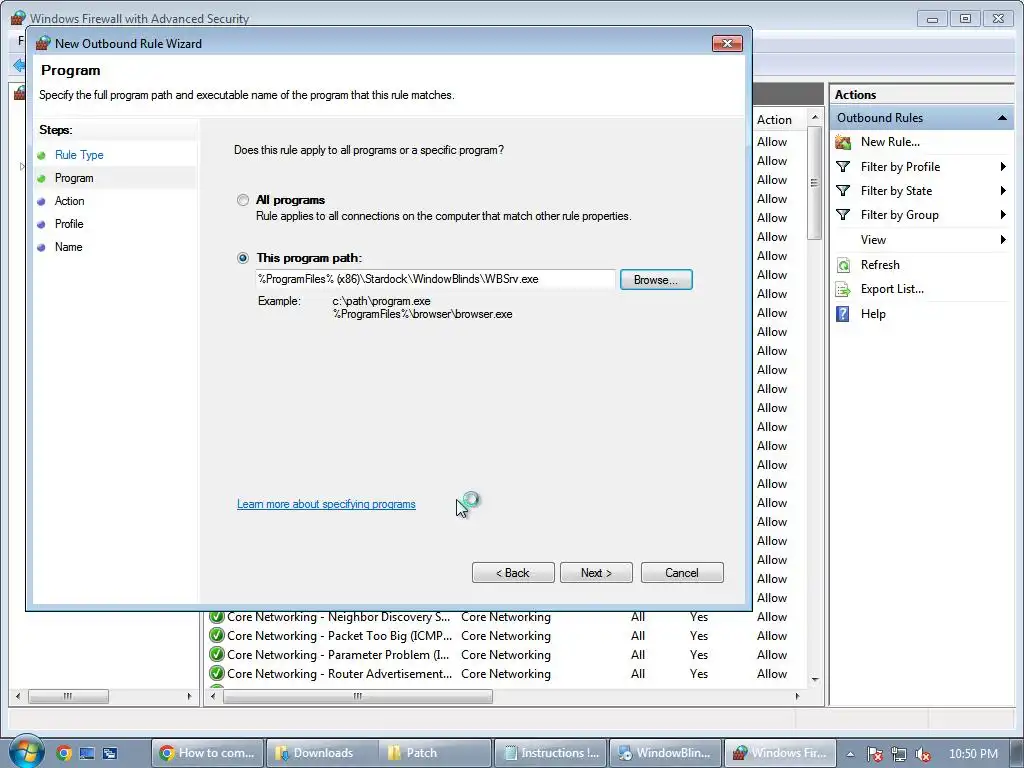The width and height of the screenshot is (1024, 768).
Task: Go to the Rule Type step
Action: point(79,155)
